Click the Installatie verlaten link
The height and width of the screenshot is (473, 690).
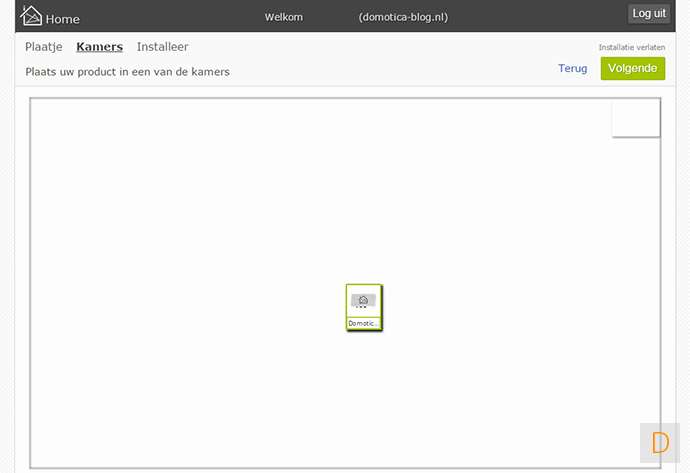pos(632,47)
